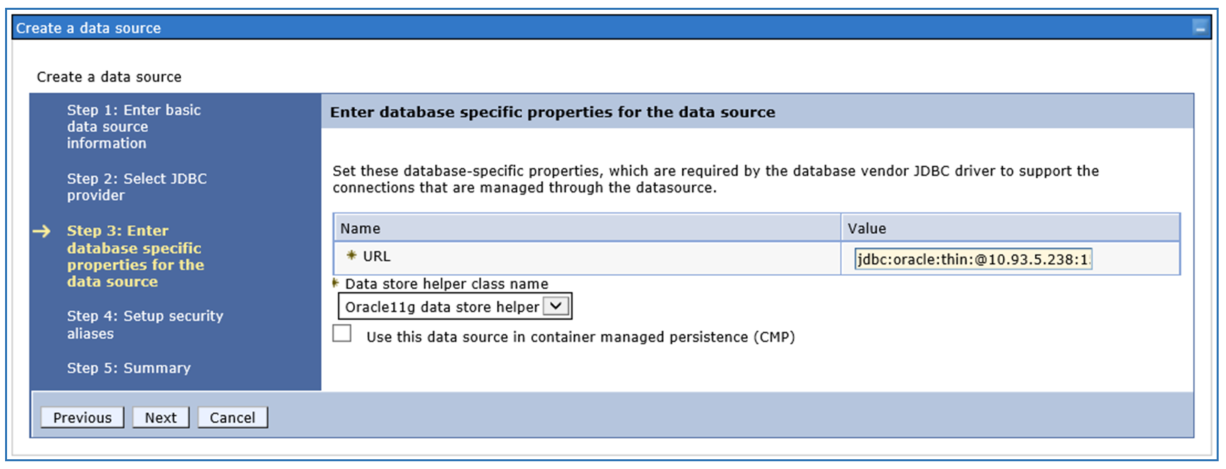Screen dimensions: 1226x469
Task: Cancel the data source creation
Action: 232,418
